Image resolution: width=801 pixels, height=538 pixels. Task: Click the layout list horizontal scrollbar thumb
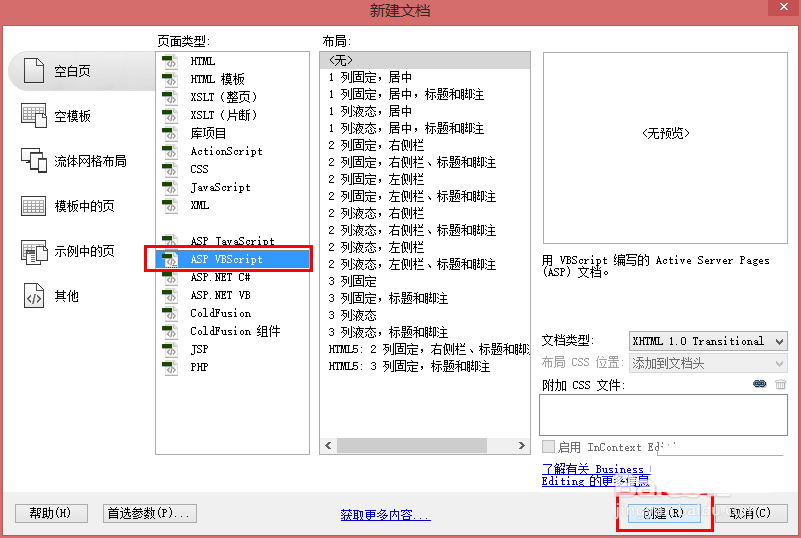tap(412, 446)
